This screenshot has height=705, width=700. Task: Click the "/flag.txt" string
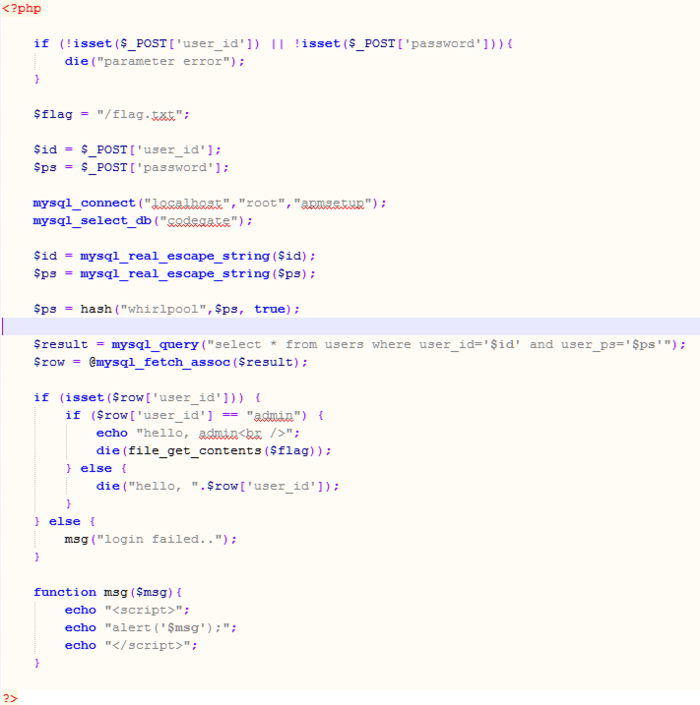[139, 115]
